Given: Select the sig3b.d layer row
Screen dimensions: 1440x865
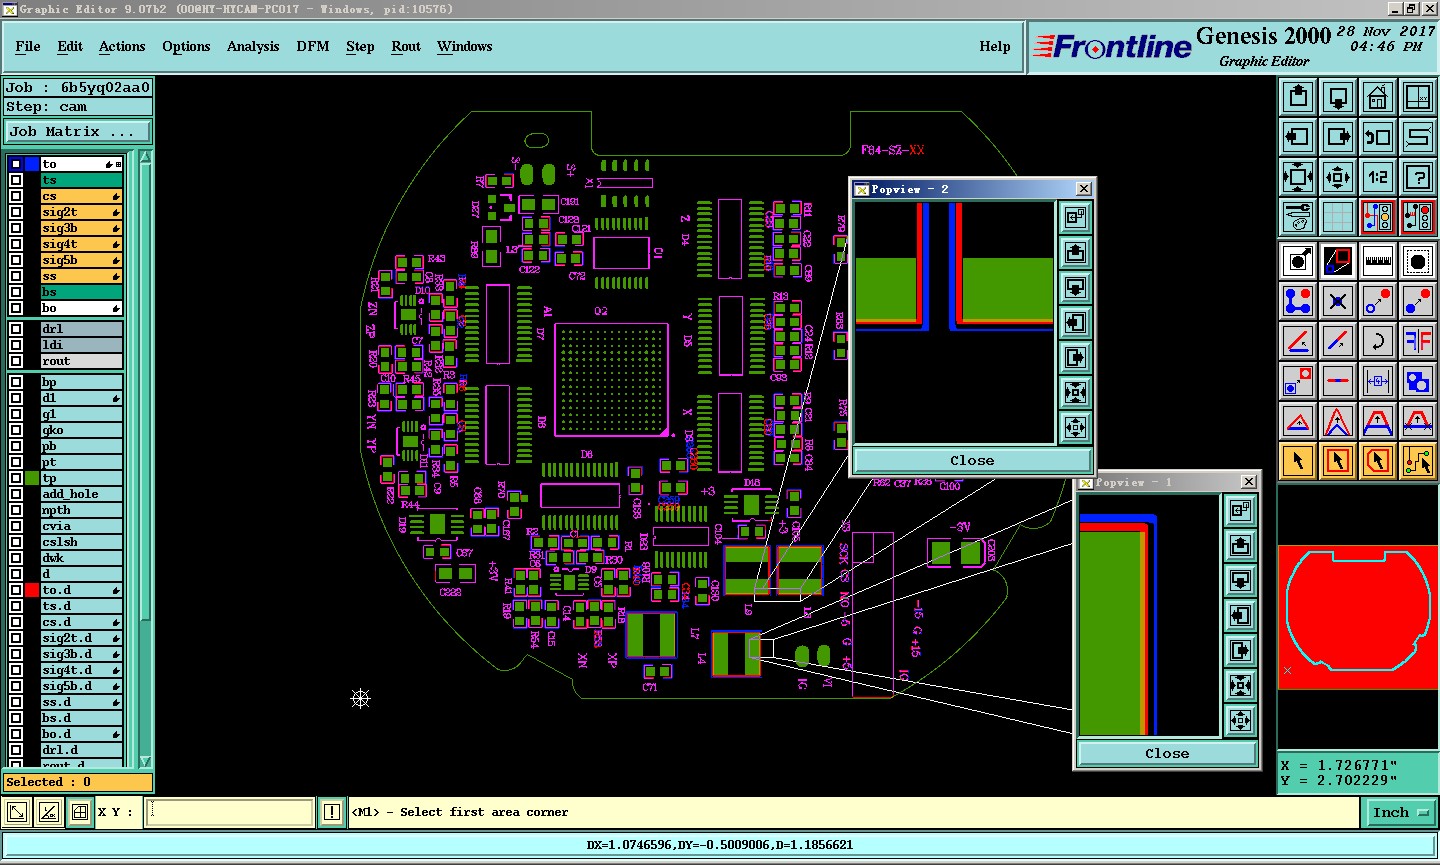Looking at the screenshot, I should (x=81, y=654).
